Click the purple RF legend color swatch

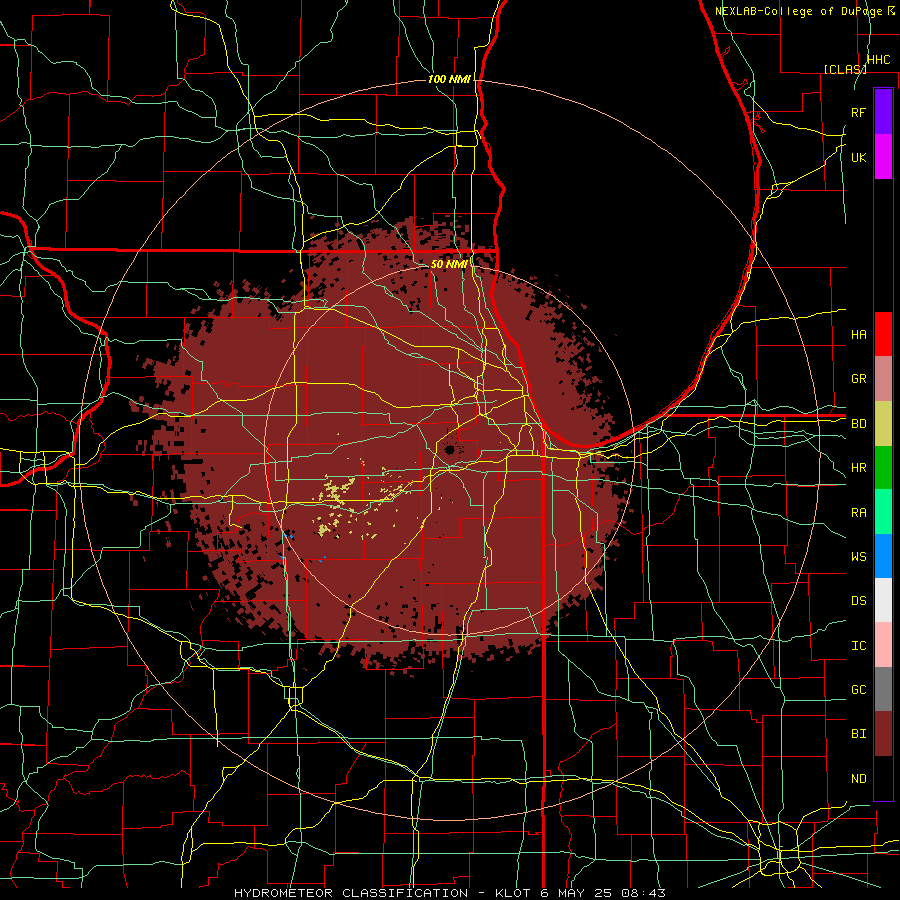pyautogui.click(x=883, y=111)
